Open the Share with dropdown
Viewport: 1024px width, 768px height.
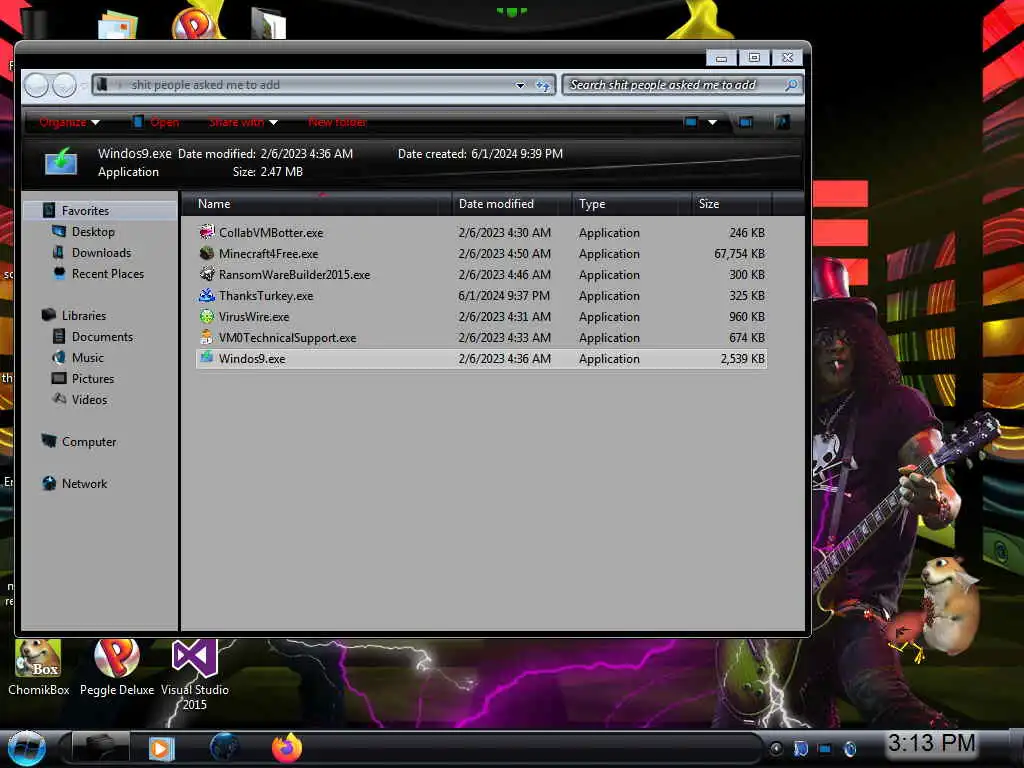click(244, 122)
